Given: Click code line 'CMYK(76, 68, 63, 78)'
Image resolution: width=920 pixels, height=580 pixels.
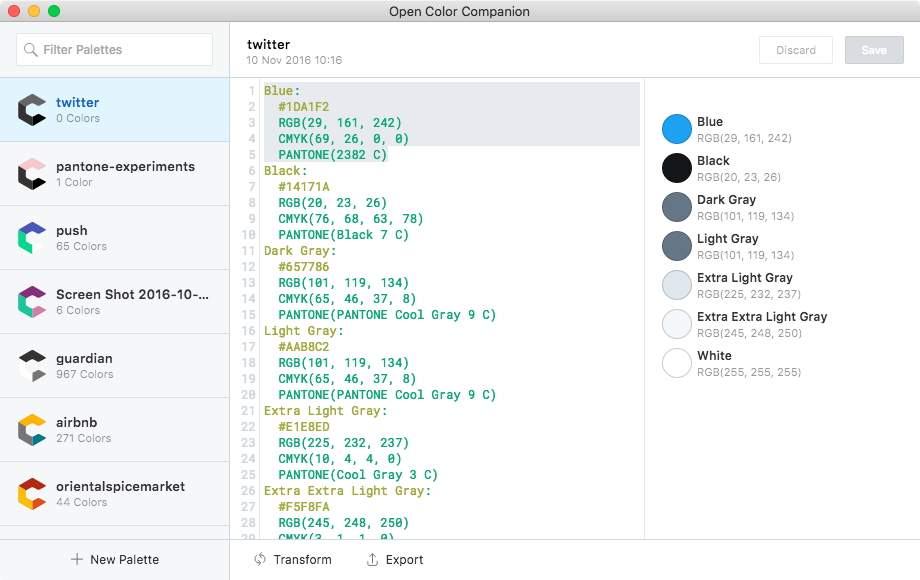Looking at the screenshot, I should pyautogui.click(x=351, y=219).
